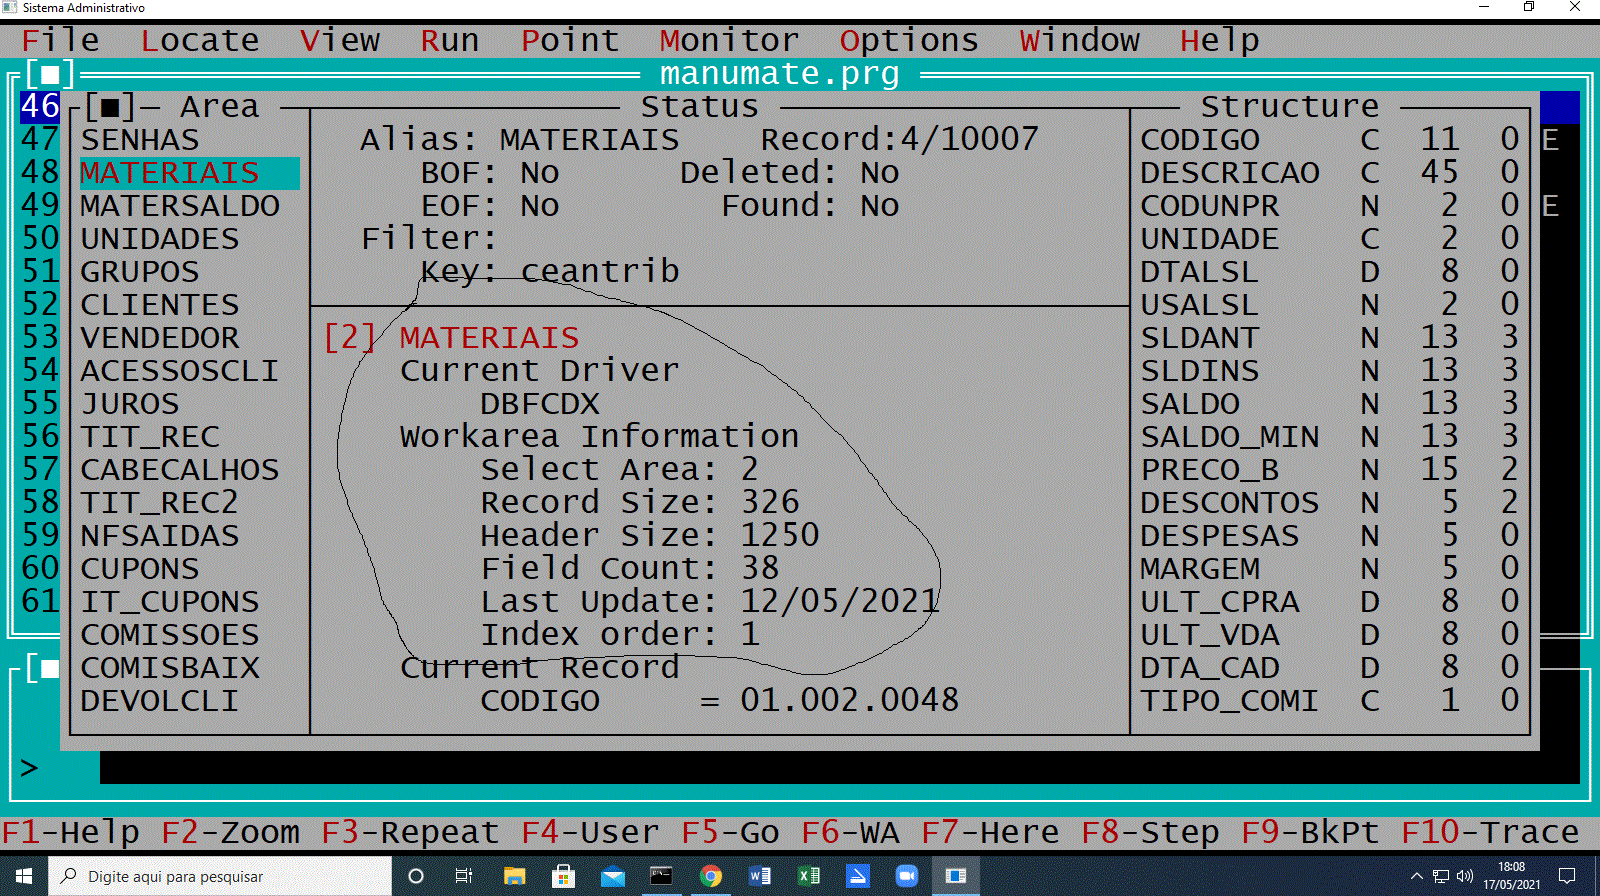Close the Area dialog with its box control
1600x896 pixels.
(110, 107)
